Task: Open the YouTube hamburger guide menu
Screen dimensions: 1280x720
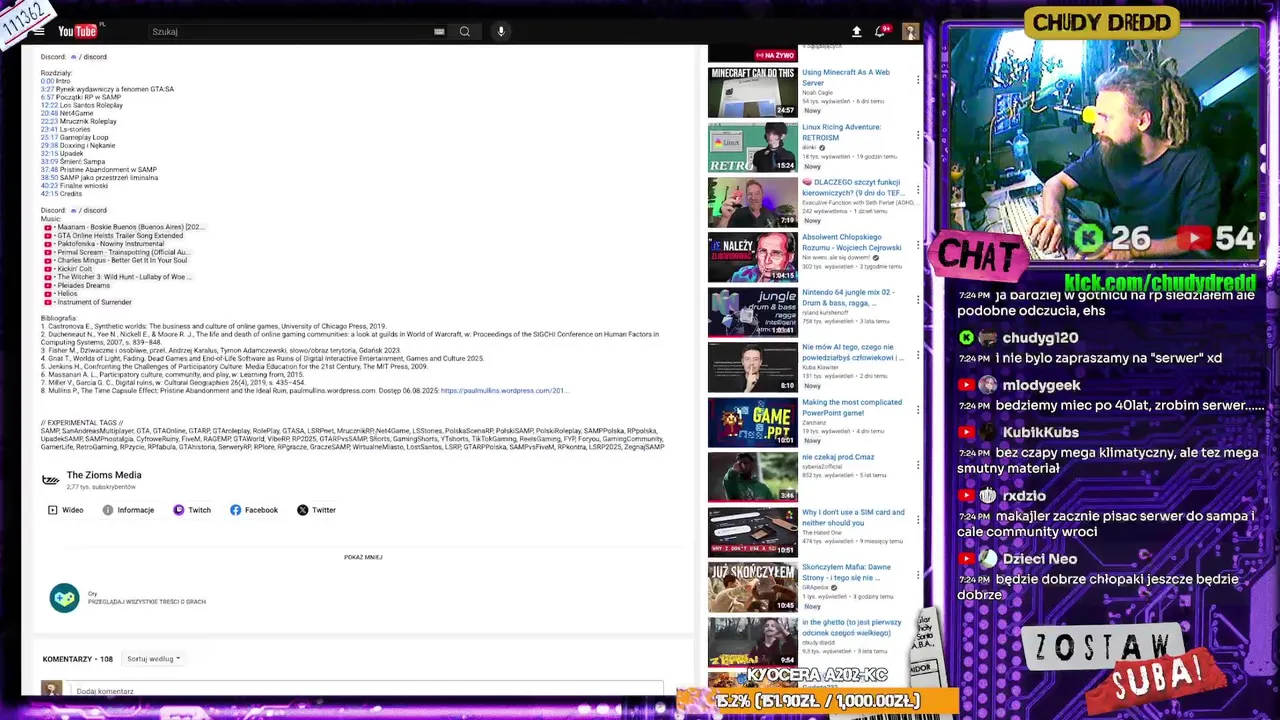Action: [x=39, y=31]
